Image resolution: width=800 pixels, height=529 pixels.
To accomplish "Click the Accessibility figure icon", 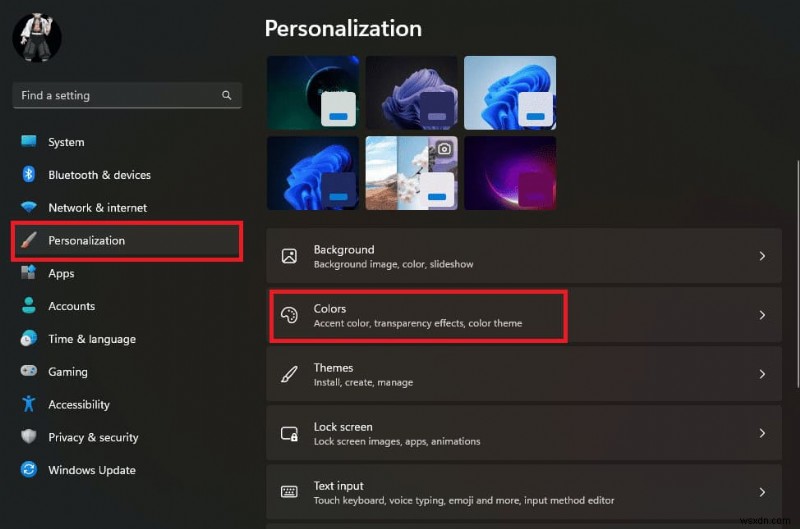I will [x=29, y=404].
